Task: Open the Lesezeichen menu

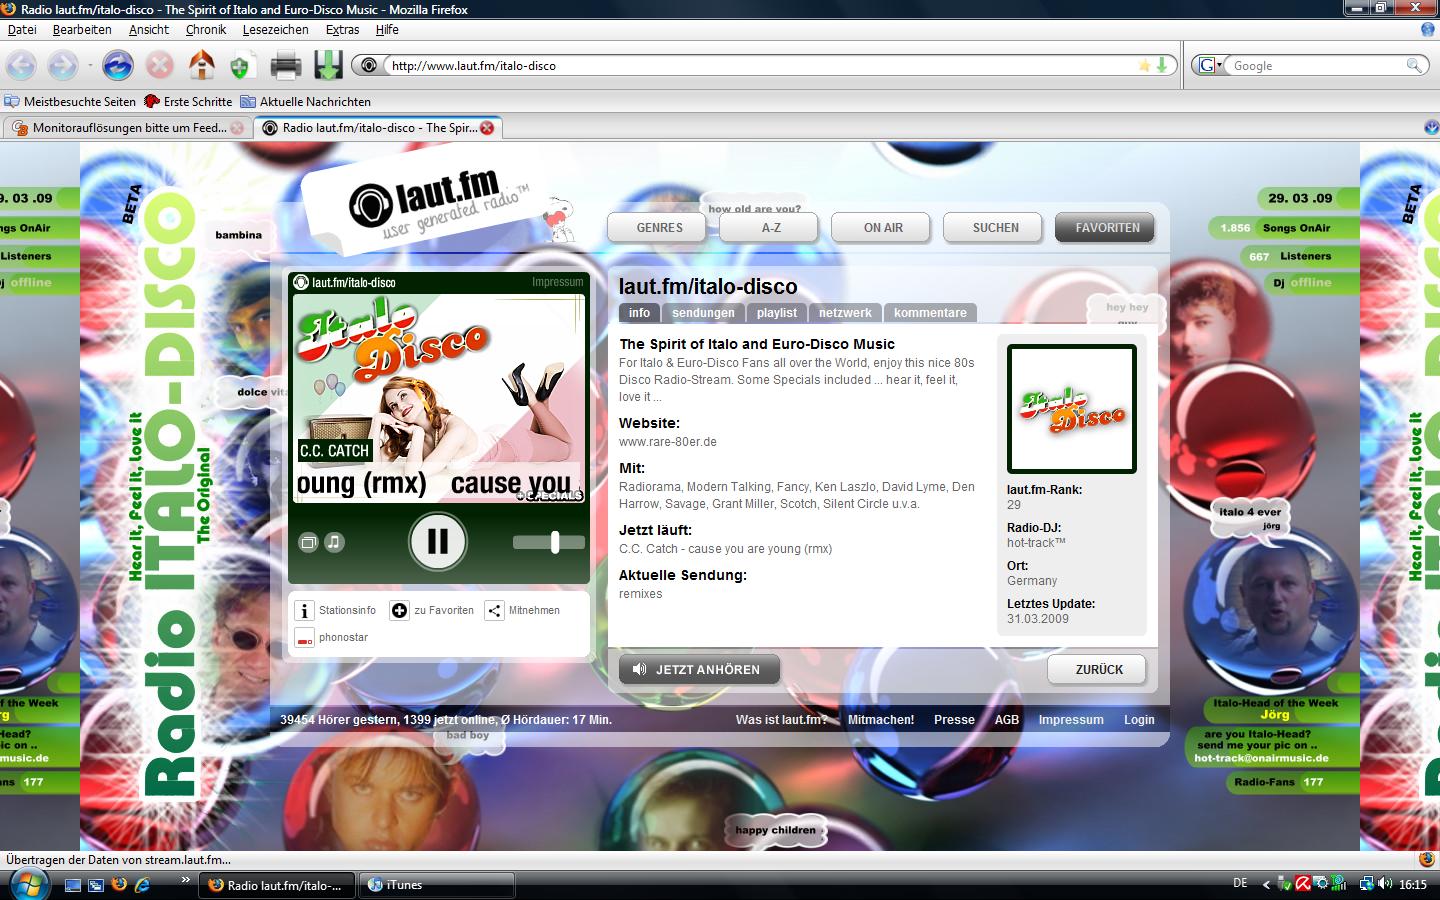Action: pos(275,30)
